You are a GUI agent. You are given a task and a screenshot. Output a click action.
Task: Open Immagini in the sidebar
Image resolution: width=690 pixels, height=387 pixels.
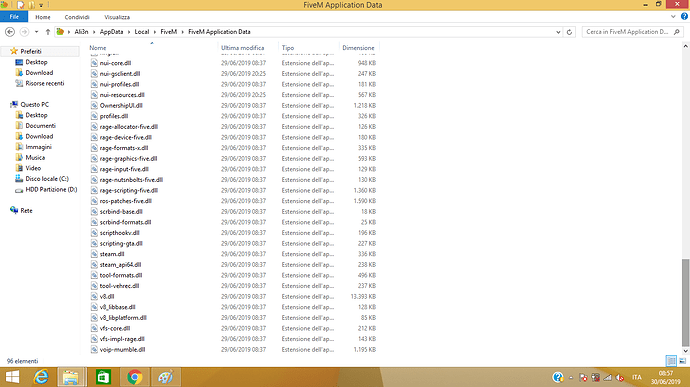pyautogui.click(x=38, y=147)
